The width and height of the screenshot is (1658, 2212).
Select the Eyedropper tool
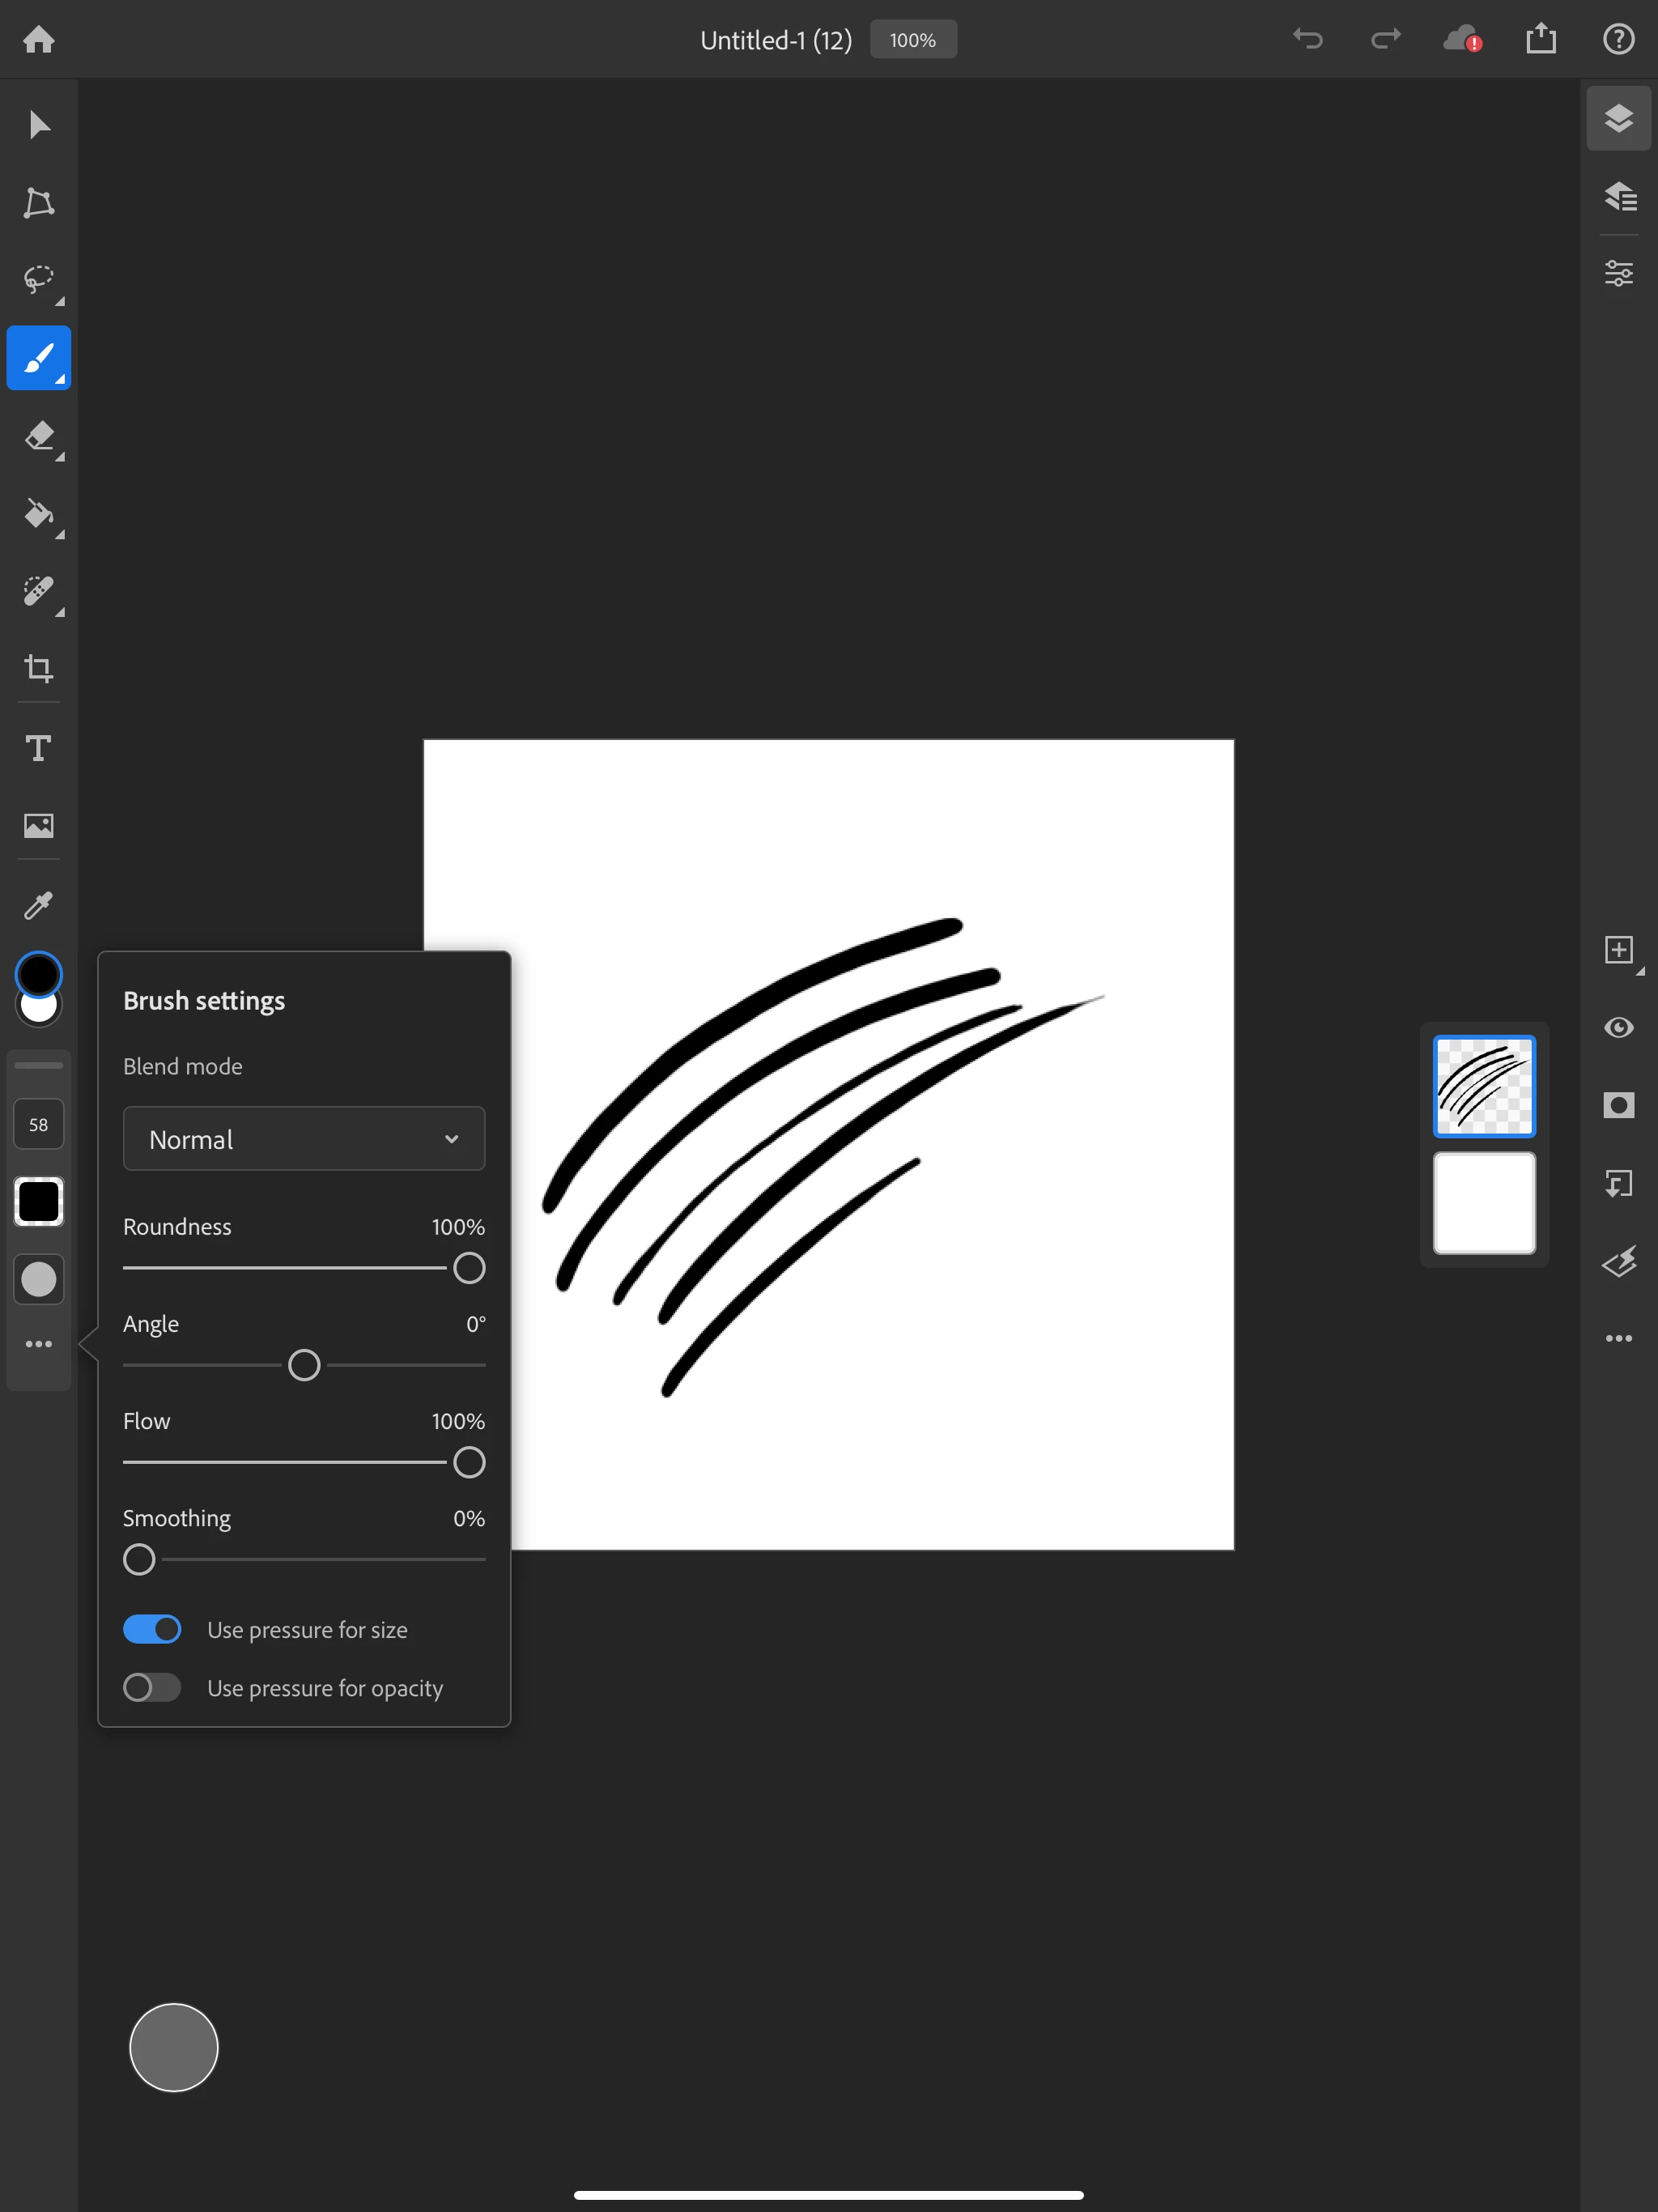click(39, 905)
